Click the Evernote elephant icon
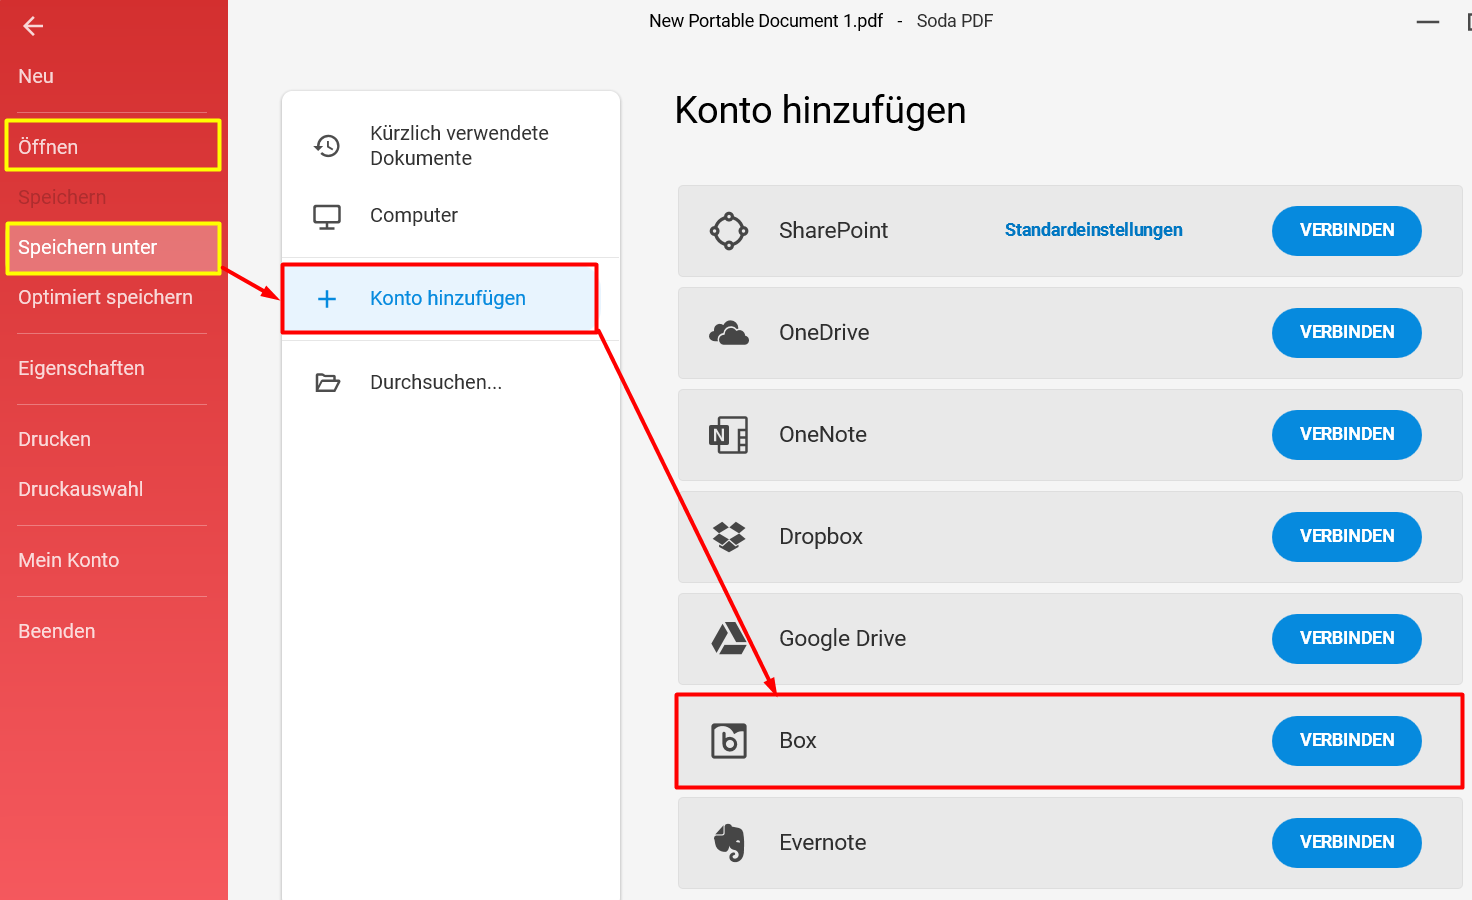This screenshot has height=900, width=1472. pyautogui.click(x=729, y=843)
